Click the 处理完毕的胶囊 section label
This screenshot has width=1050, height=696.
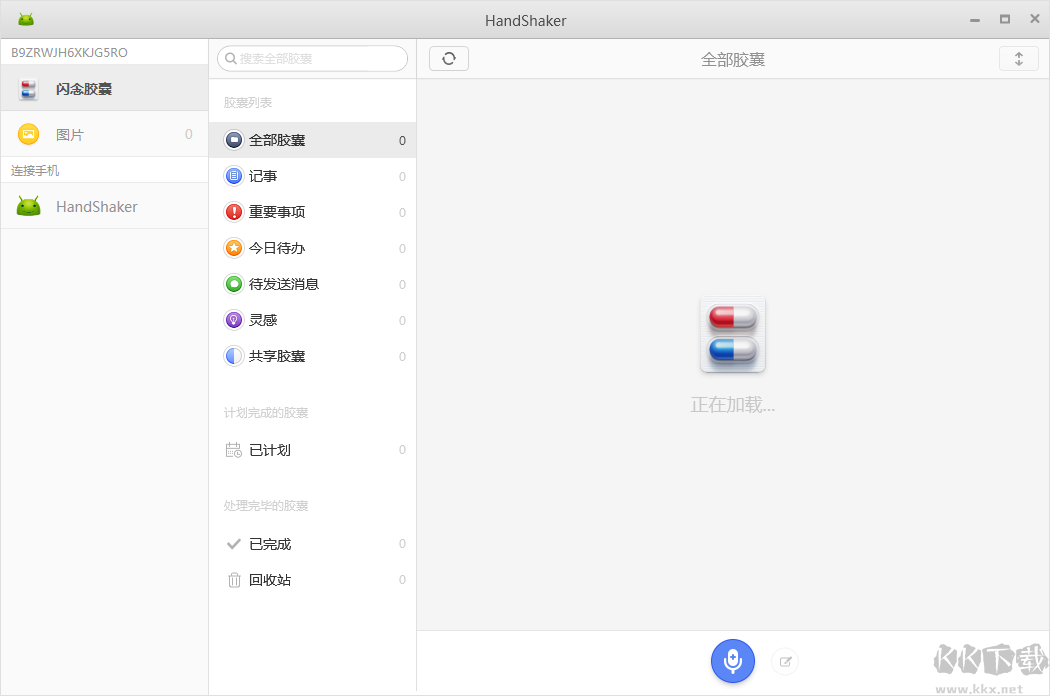click(266, 506)
